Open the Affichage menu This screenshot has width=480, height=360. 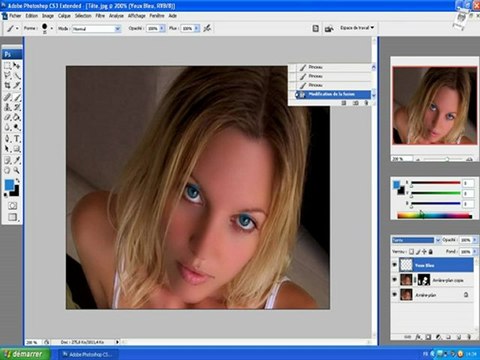click(x=137, y=16)
